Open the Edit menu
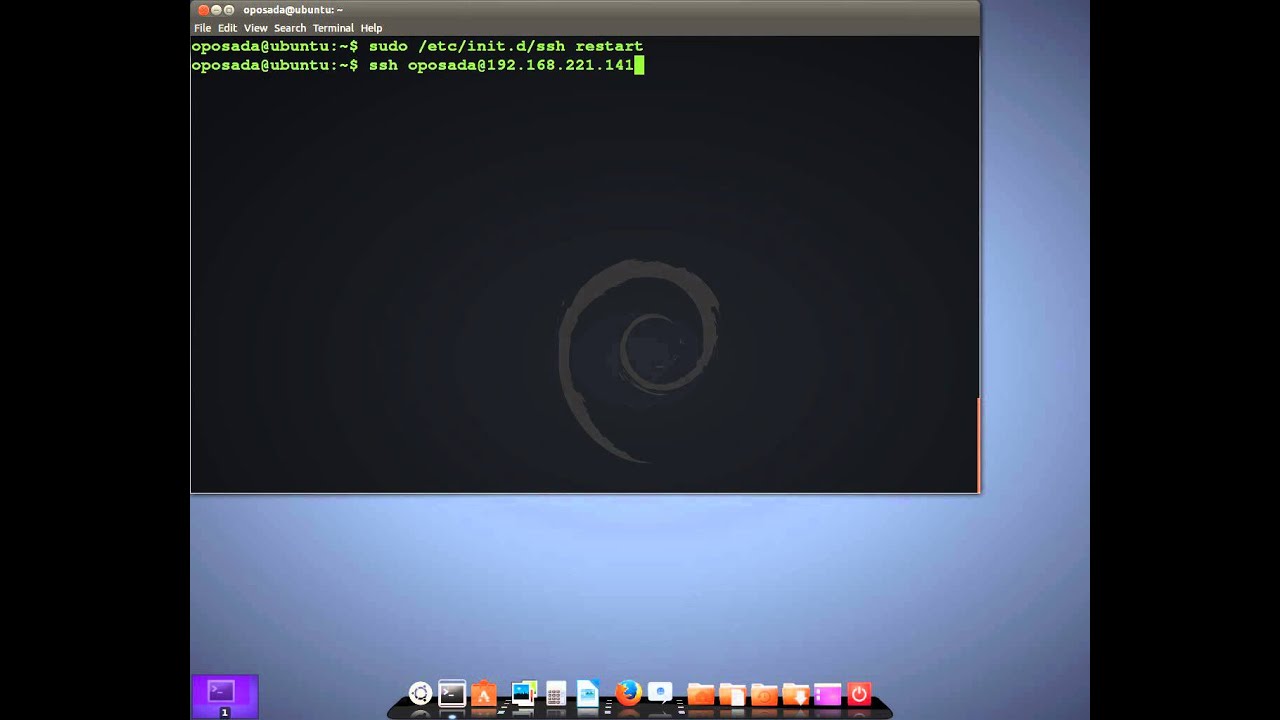 tap(227, 28)
